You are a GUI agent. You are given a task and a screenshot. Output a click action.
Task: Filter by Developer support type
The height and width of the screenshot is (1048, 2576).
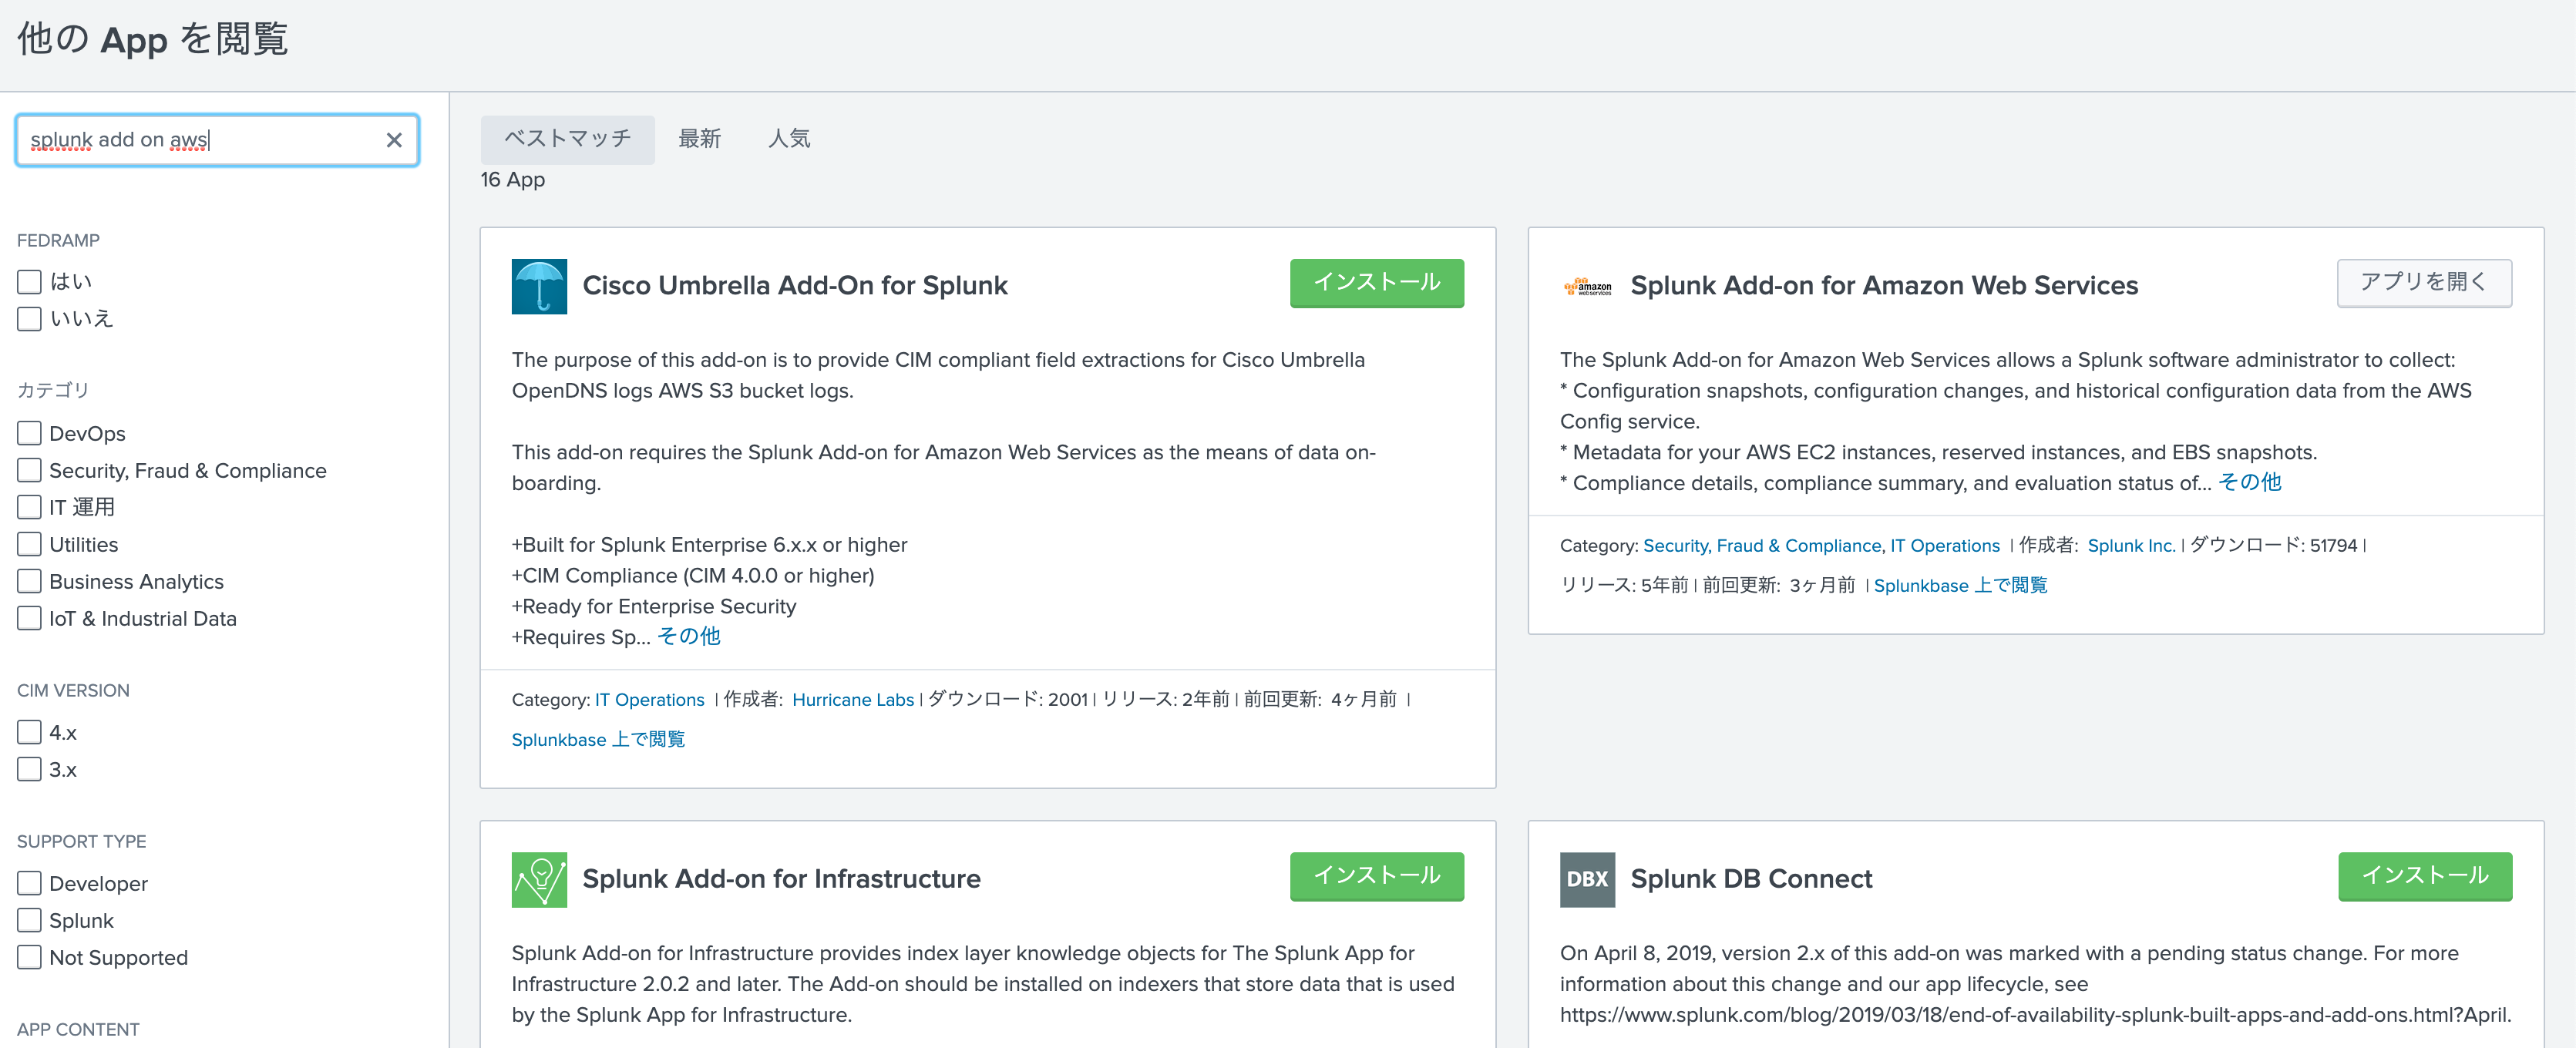(30, 883)
